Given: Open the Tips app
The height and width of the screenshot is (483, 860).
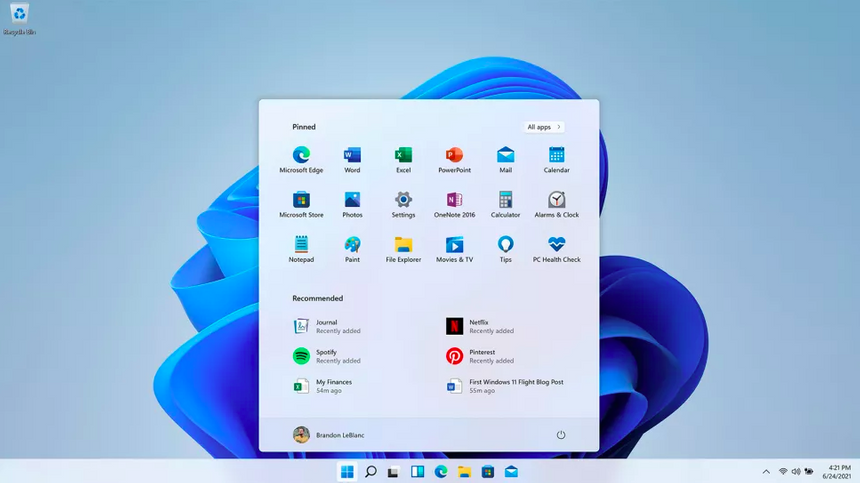Looking at the screenshot, I should click(505, 246).
